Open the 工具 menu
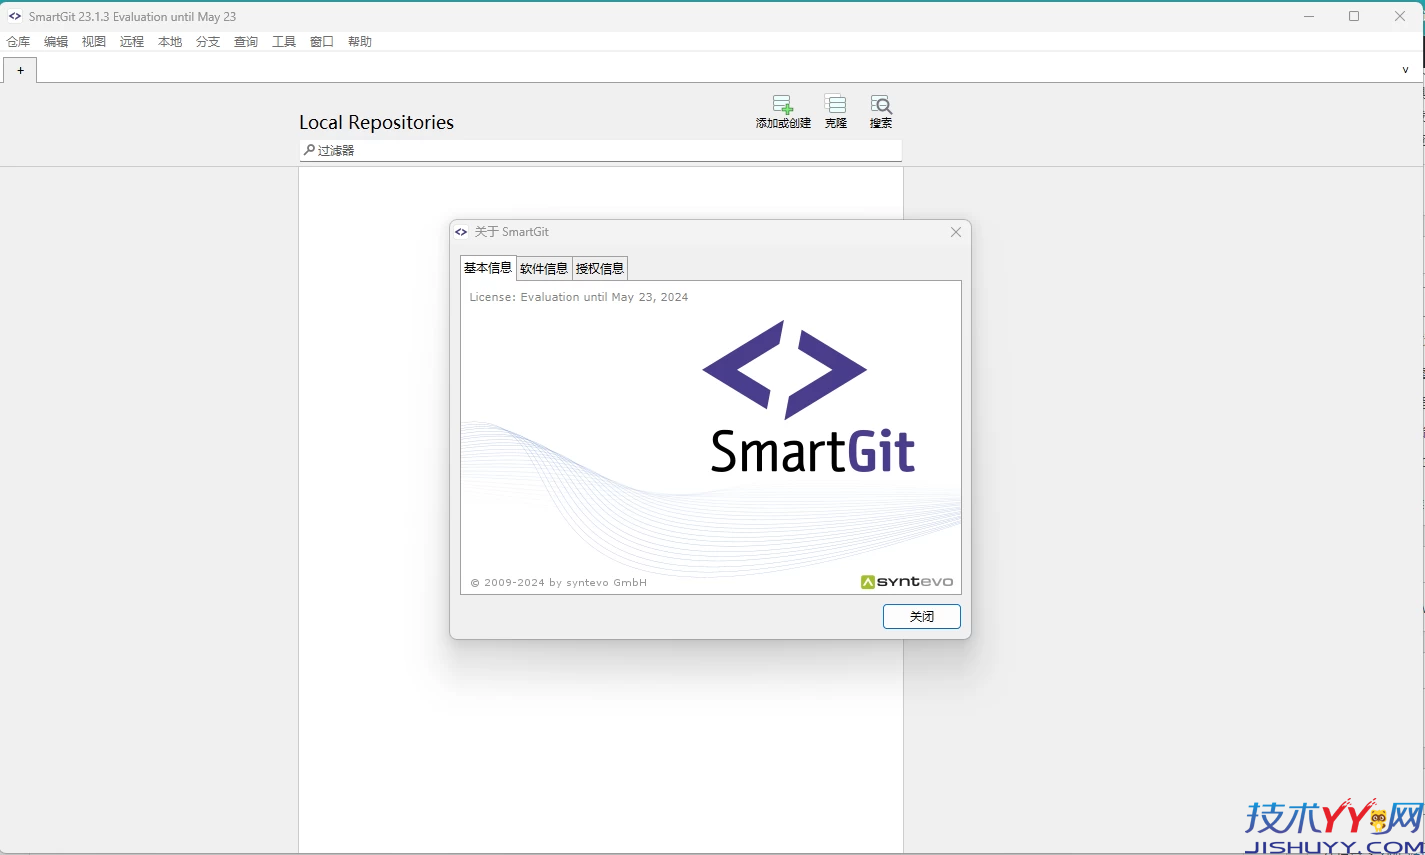Viewport: 1425px width, 855px height. [x=284, y=41]
